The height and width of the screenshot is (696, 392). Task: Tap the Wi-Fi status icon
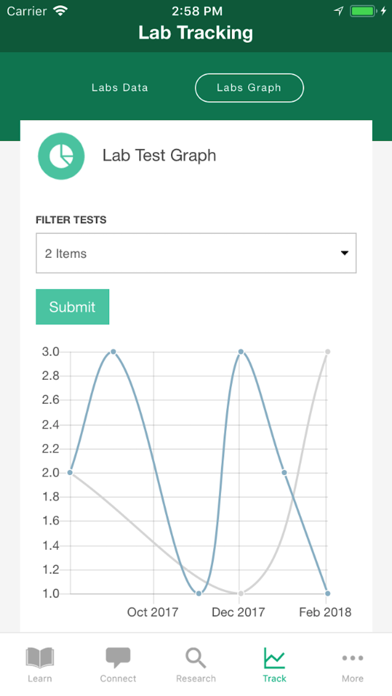click(x=60, y=11)
